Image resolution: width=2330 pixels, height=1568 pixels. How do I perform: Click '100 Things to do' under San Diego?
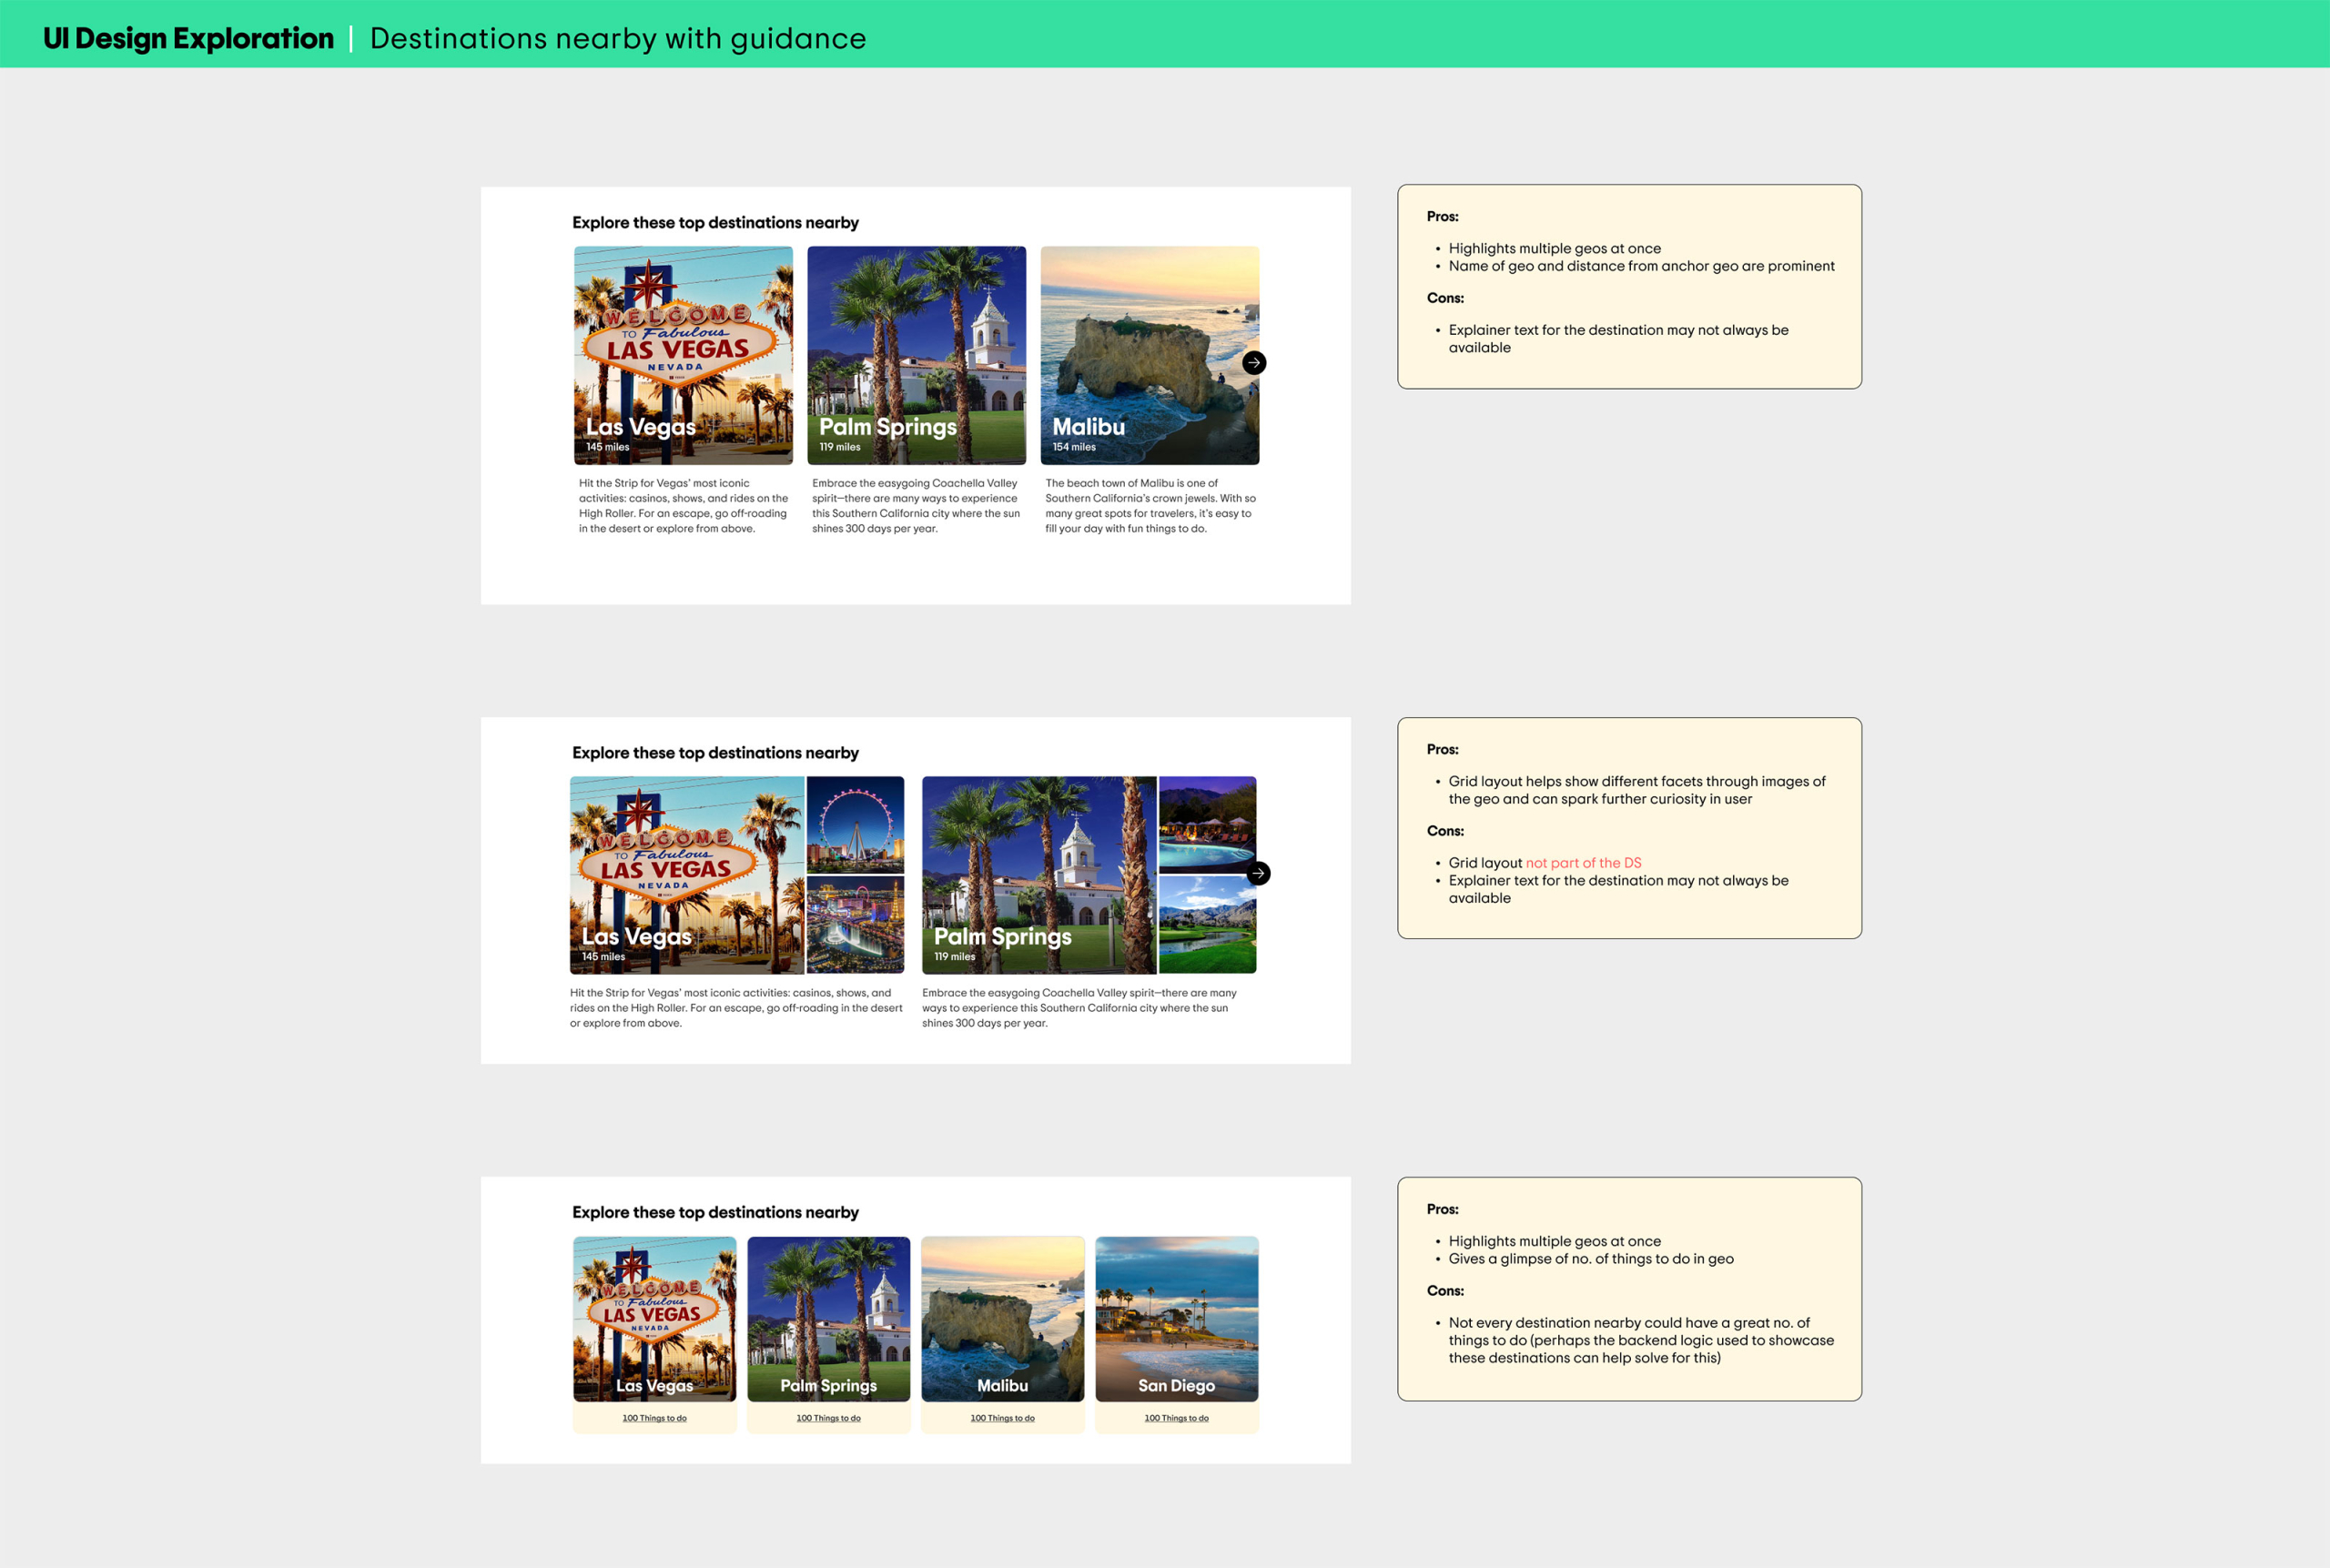(x=1176, y=1418)
